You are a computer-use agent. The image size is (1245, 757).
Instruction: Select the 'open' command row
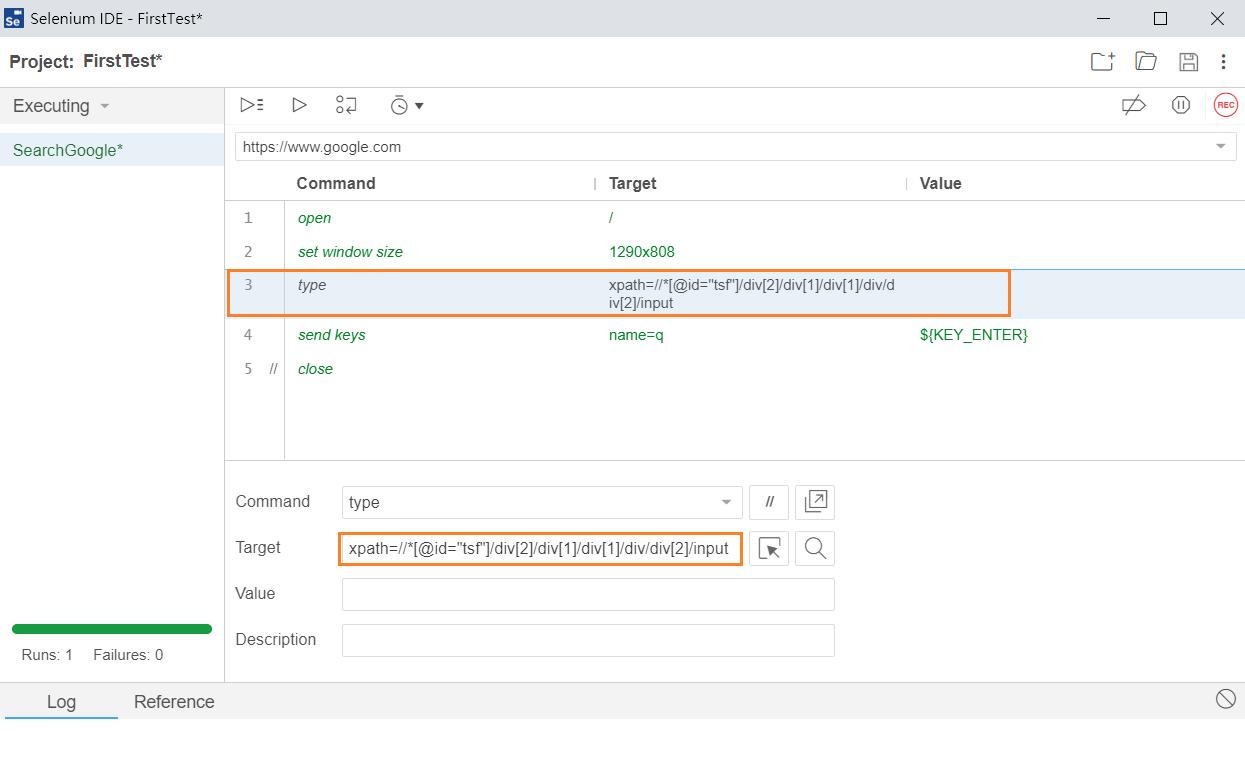[x=735, y=218]
